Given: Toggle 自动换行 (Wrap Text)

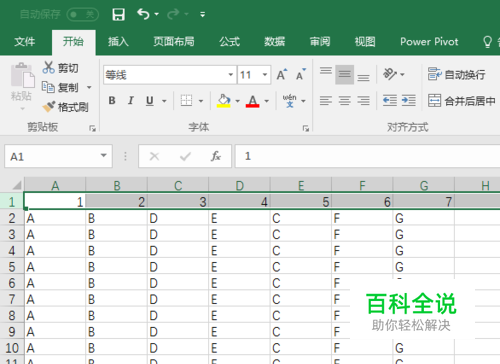Looking at the screenshot, I should pyautogui.click(x=456, y=74).
